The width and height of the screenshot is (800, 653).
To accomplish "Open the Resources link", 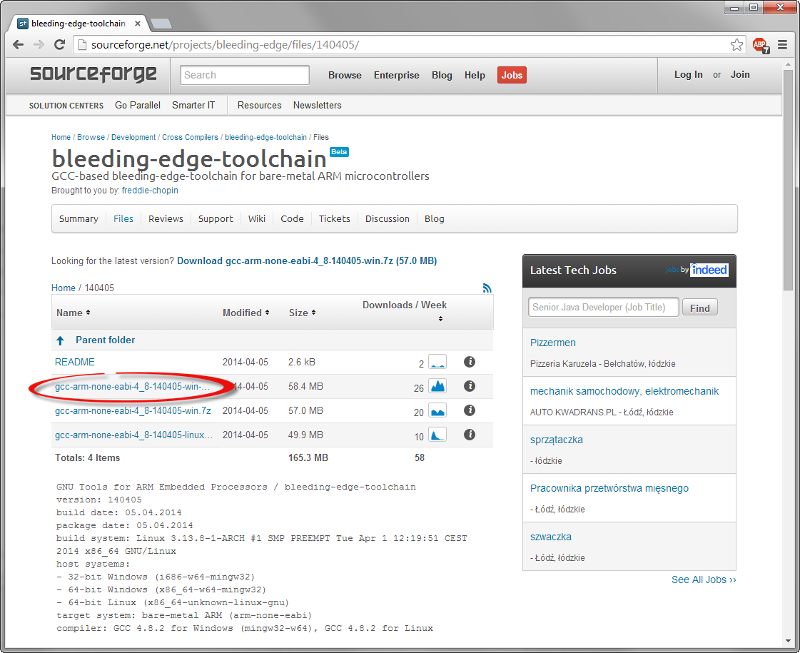I will [259, 105].
